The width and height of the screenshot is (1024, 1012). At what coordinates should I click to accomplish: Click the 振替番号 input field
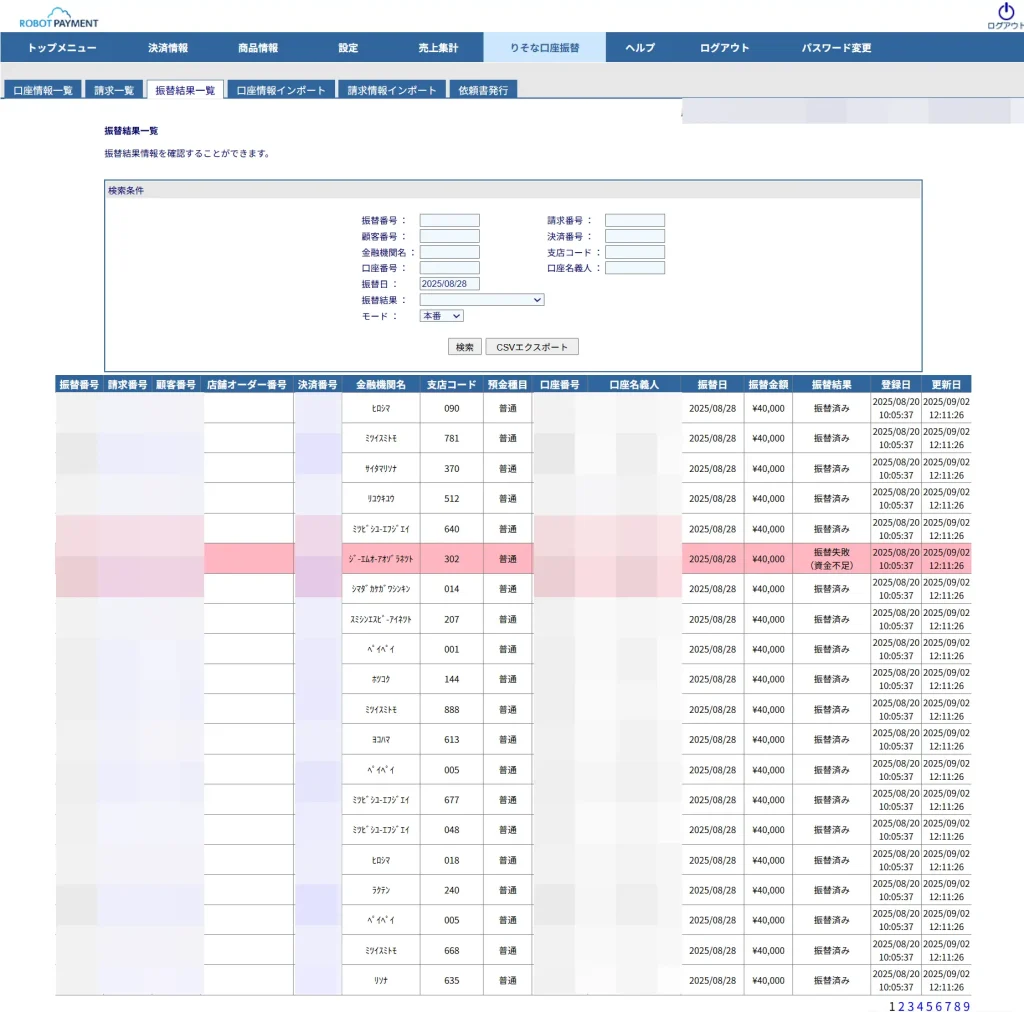tap(449, 221)
